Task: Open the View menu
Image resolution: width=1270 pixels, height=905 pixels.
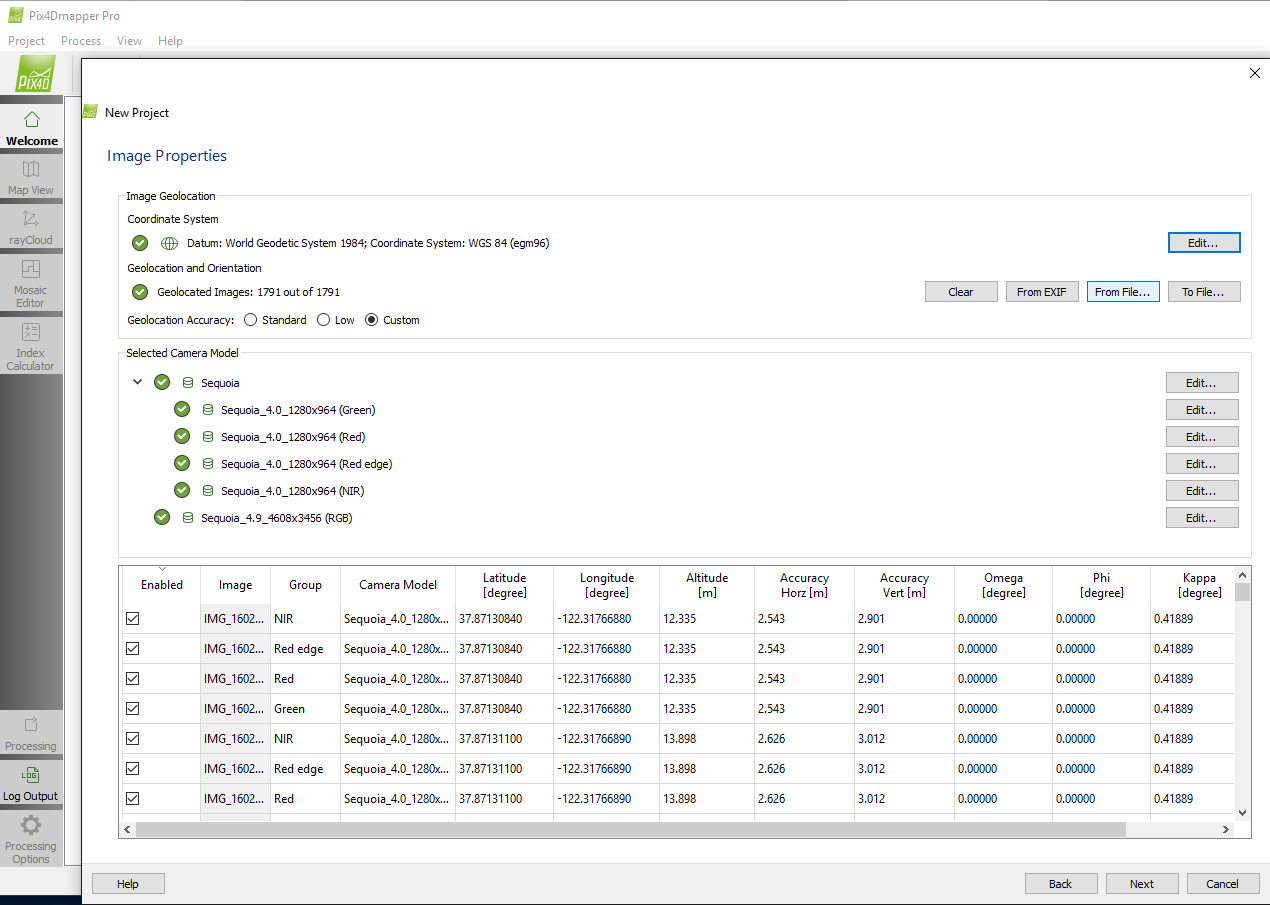Action: 129,41
